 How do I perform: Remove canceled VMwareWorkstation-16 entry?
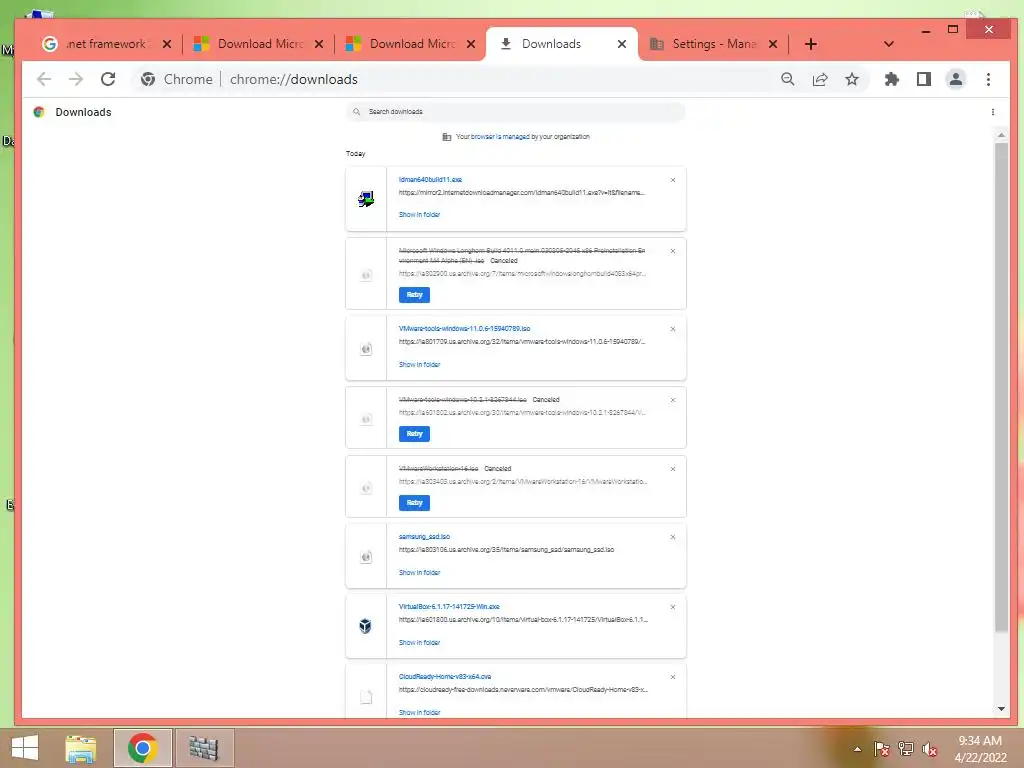coord(673,469)
